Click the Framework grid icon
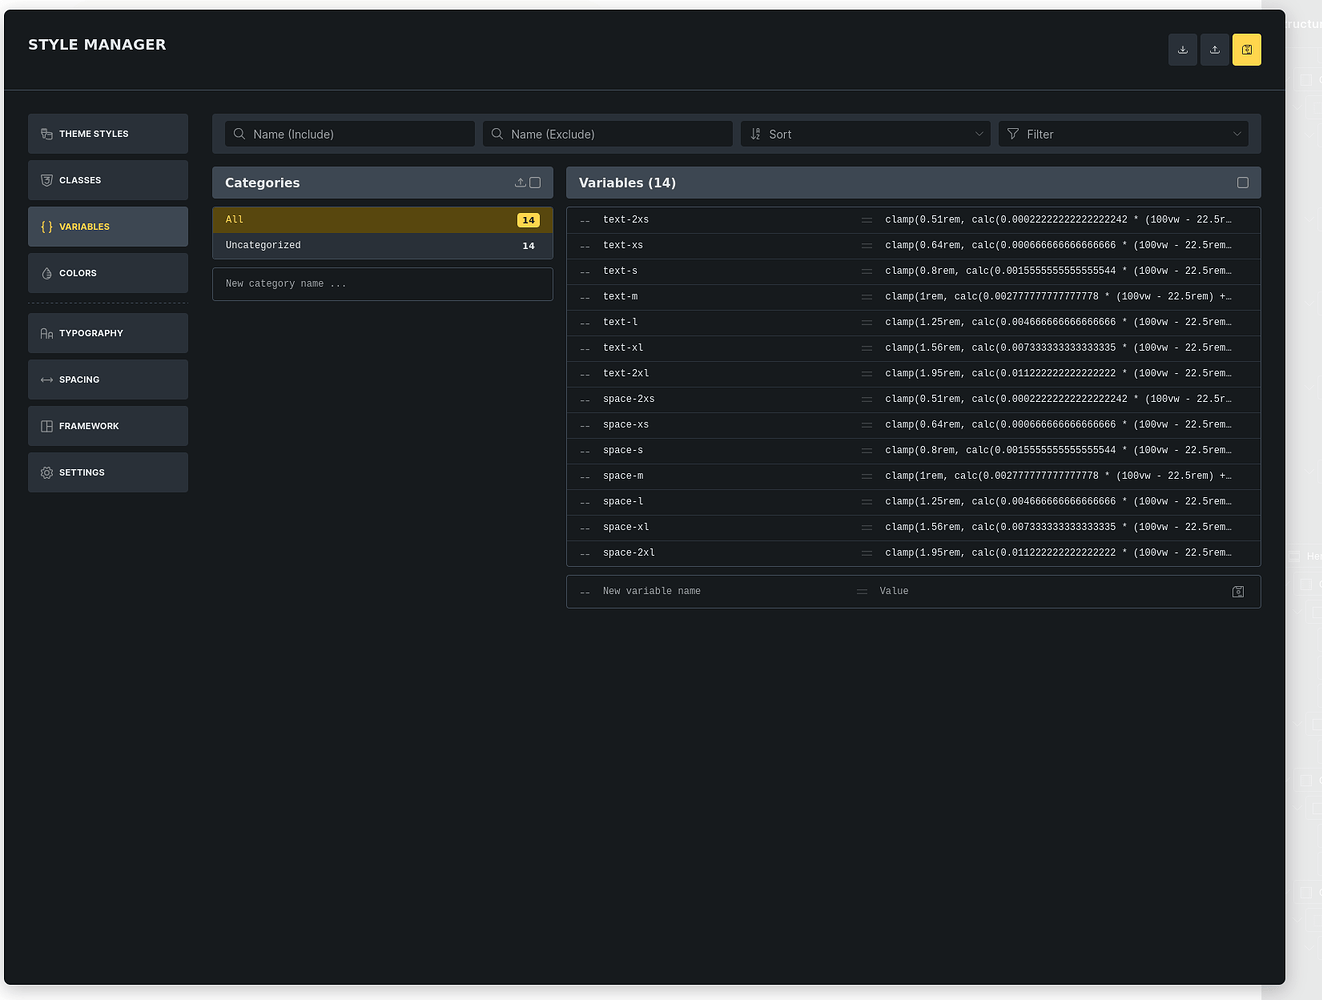Screen dimensions: 1322x1000 tap(46, 425)
